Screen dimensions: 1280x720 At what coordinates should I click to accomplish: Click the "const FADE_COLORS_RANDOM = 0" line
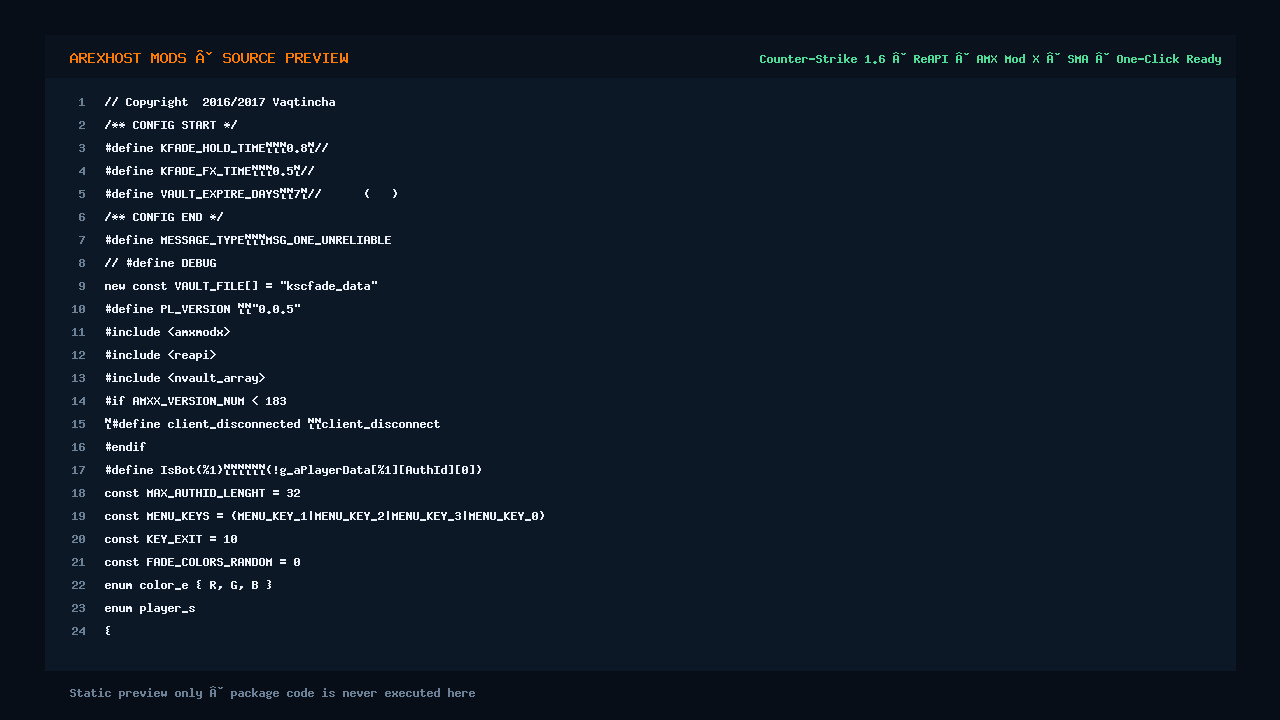coord(202,562)
